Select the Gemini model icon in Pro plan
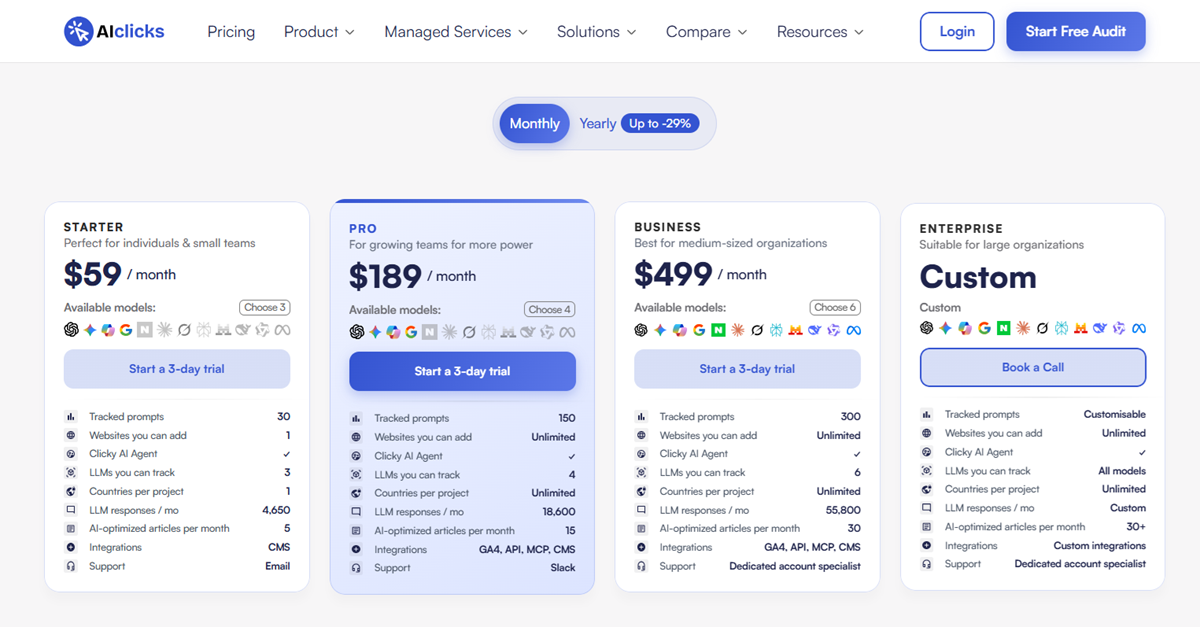The width and height of the screenshot is (1200, 627). 375,332
